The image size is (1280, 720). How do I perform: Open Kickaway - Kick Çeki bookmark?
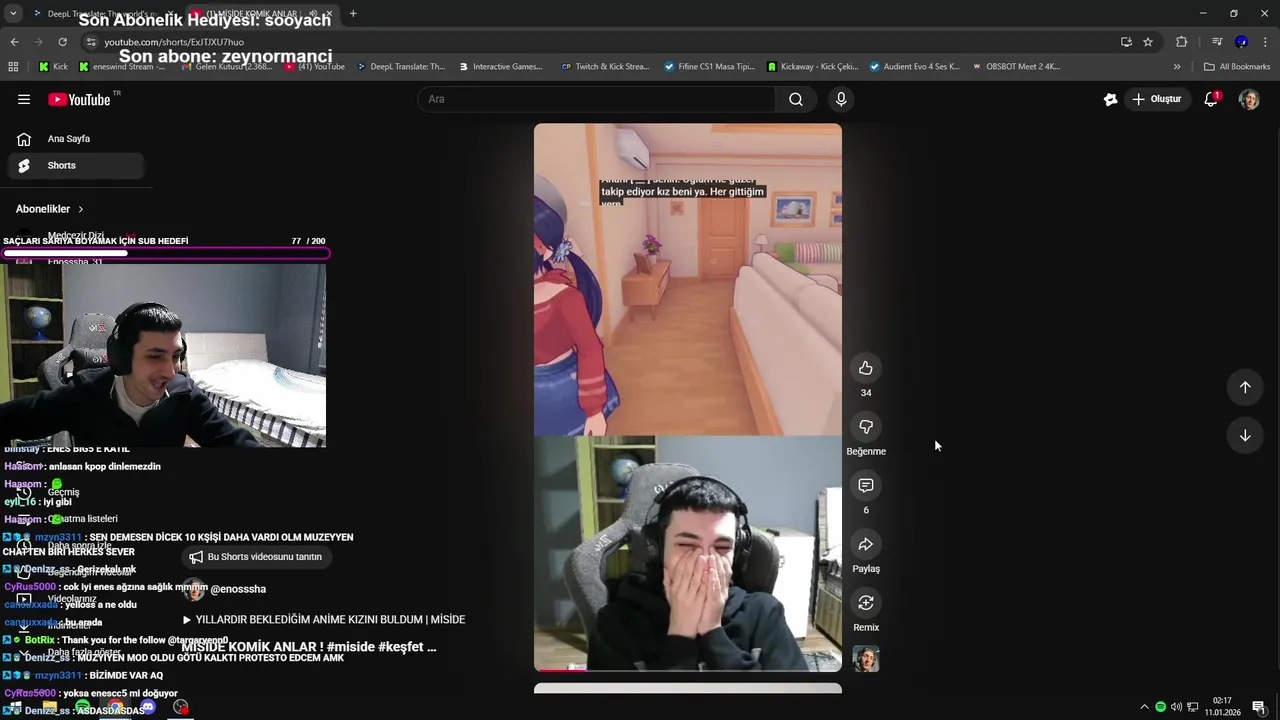pos(812,67)
